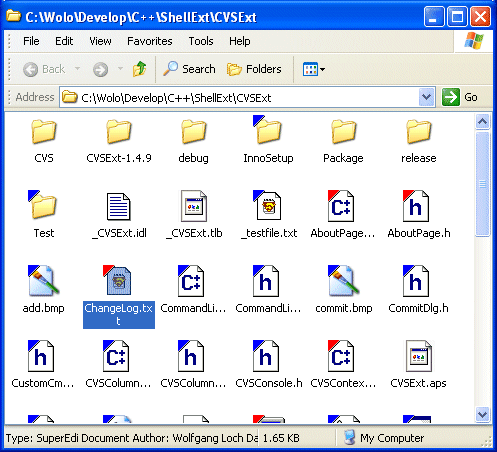Click the CommandLi... C++ source file icon
The image size is (497, 452).
pyautogui.click(x=191, y=281)
